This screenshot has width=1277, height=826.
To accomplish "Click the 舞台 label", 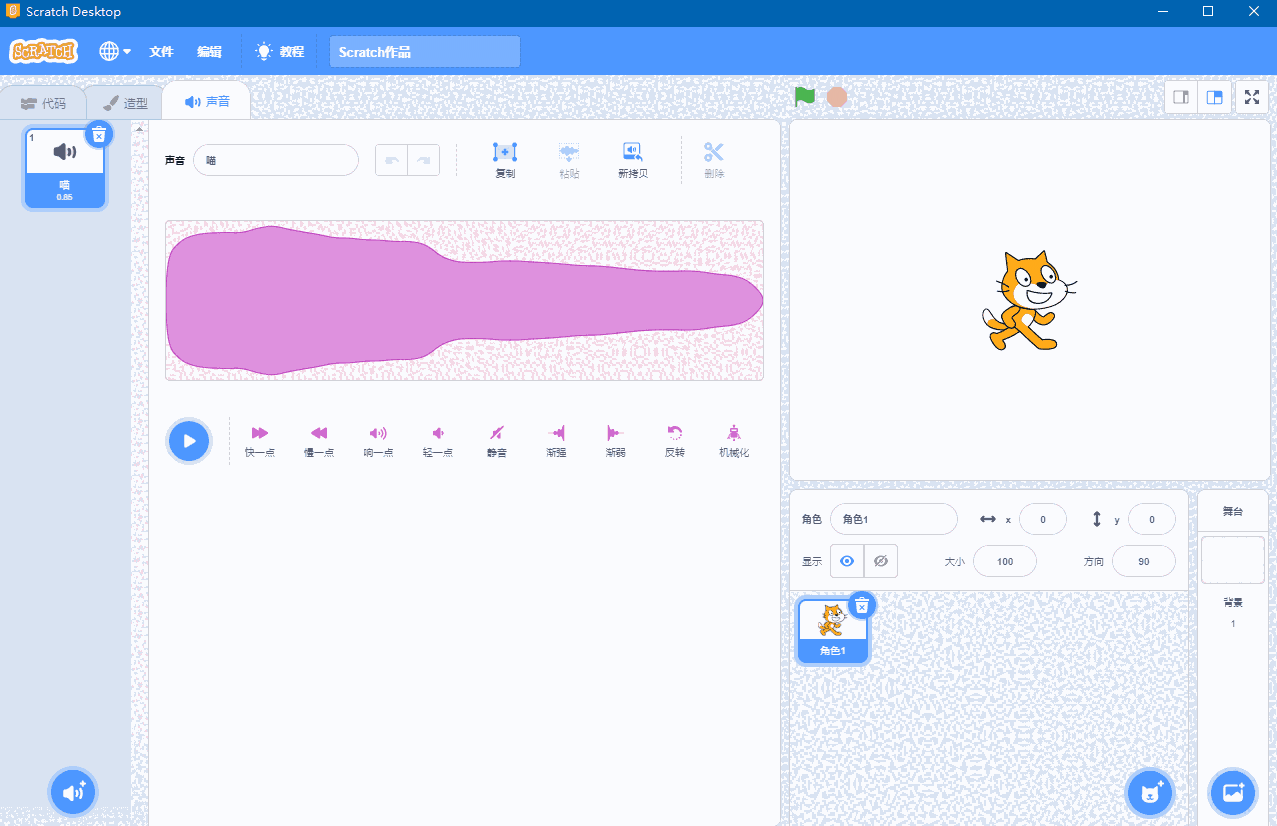I will (1233, 511).
